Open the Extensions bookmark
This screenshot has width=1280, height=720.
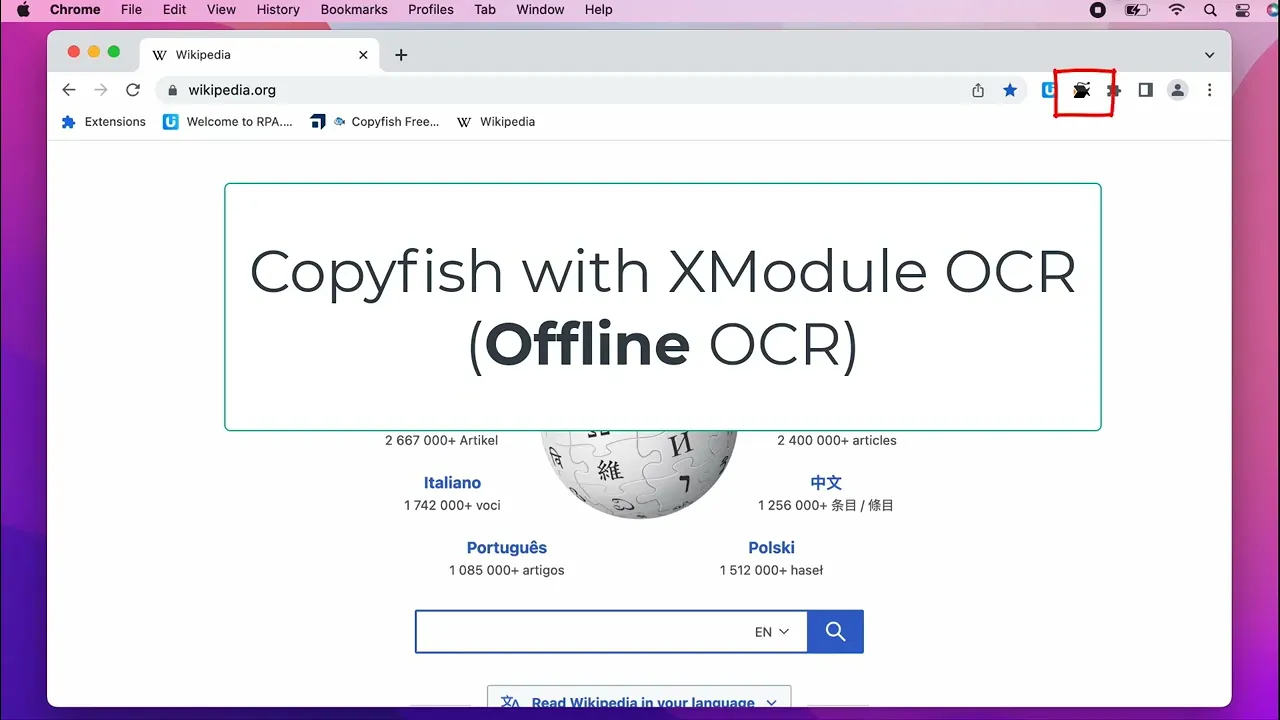104,122
